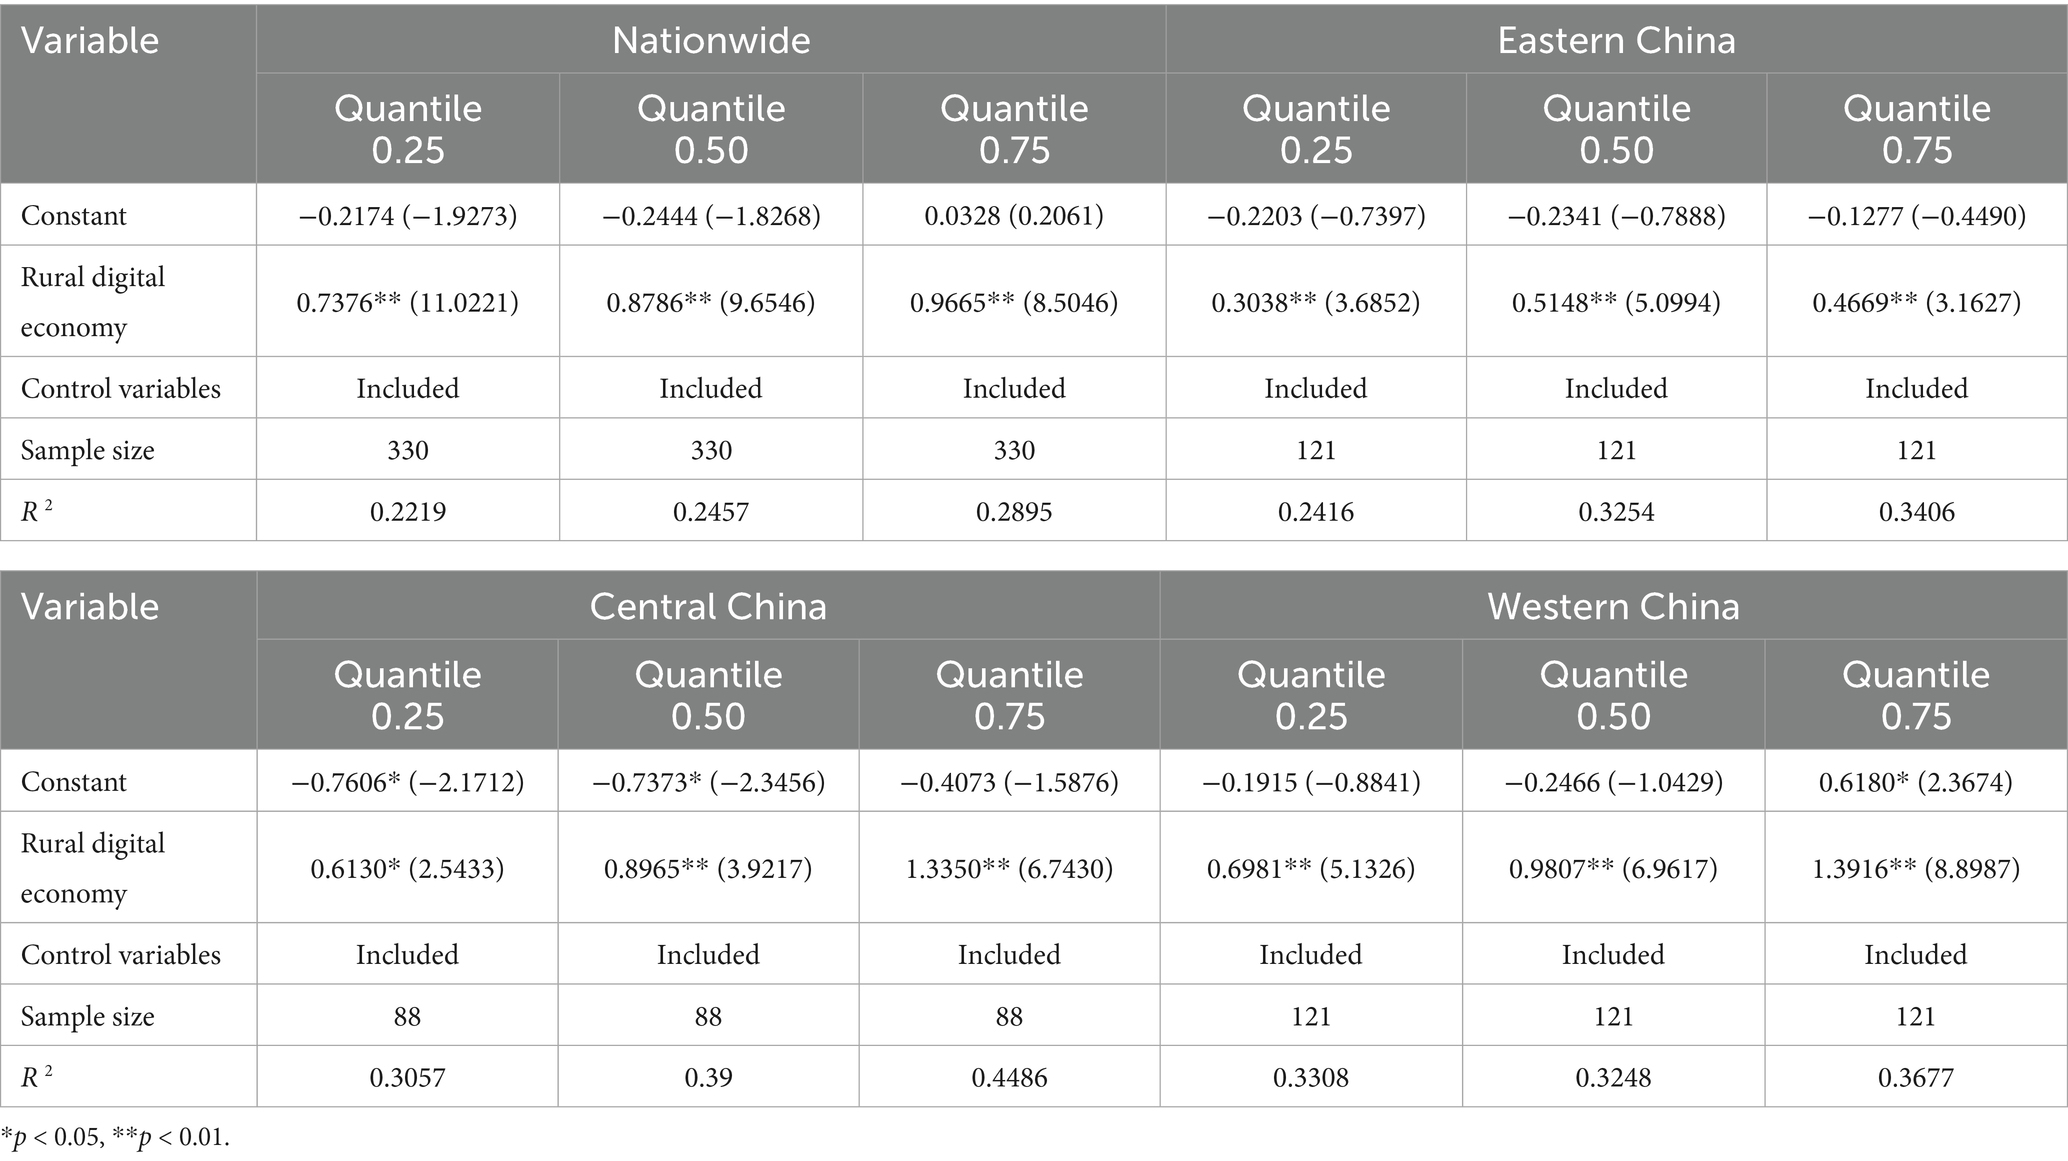The image size is (2068, 1161).
Task: Click the Nationwide column group header
Action: 711,40
